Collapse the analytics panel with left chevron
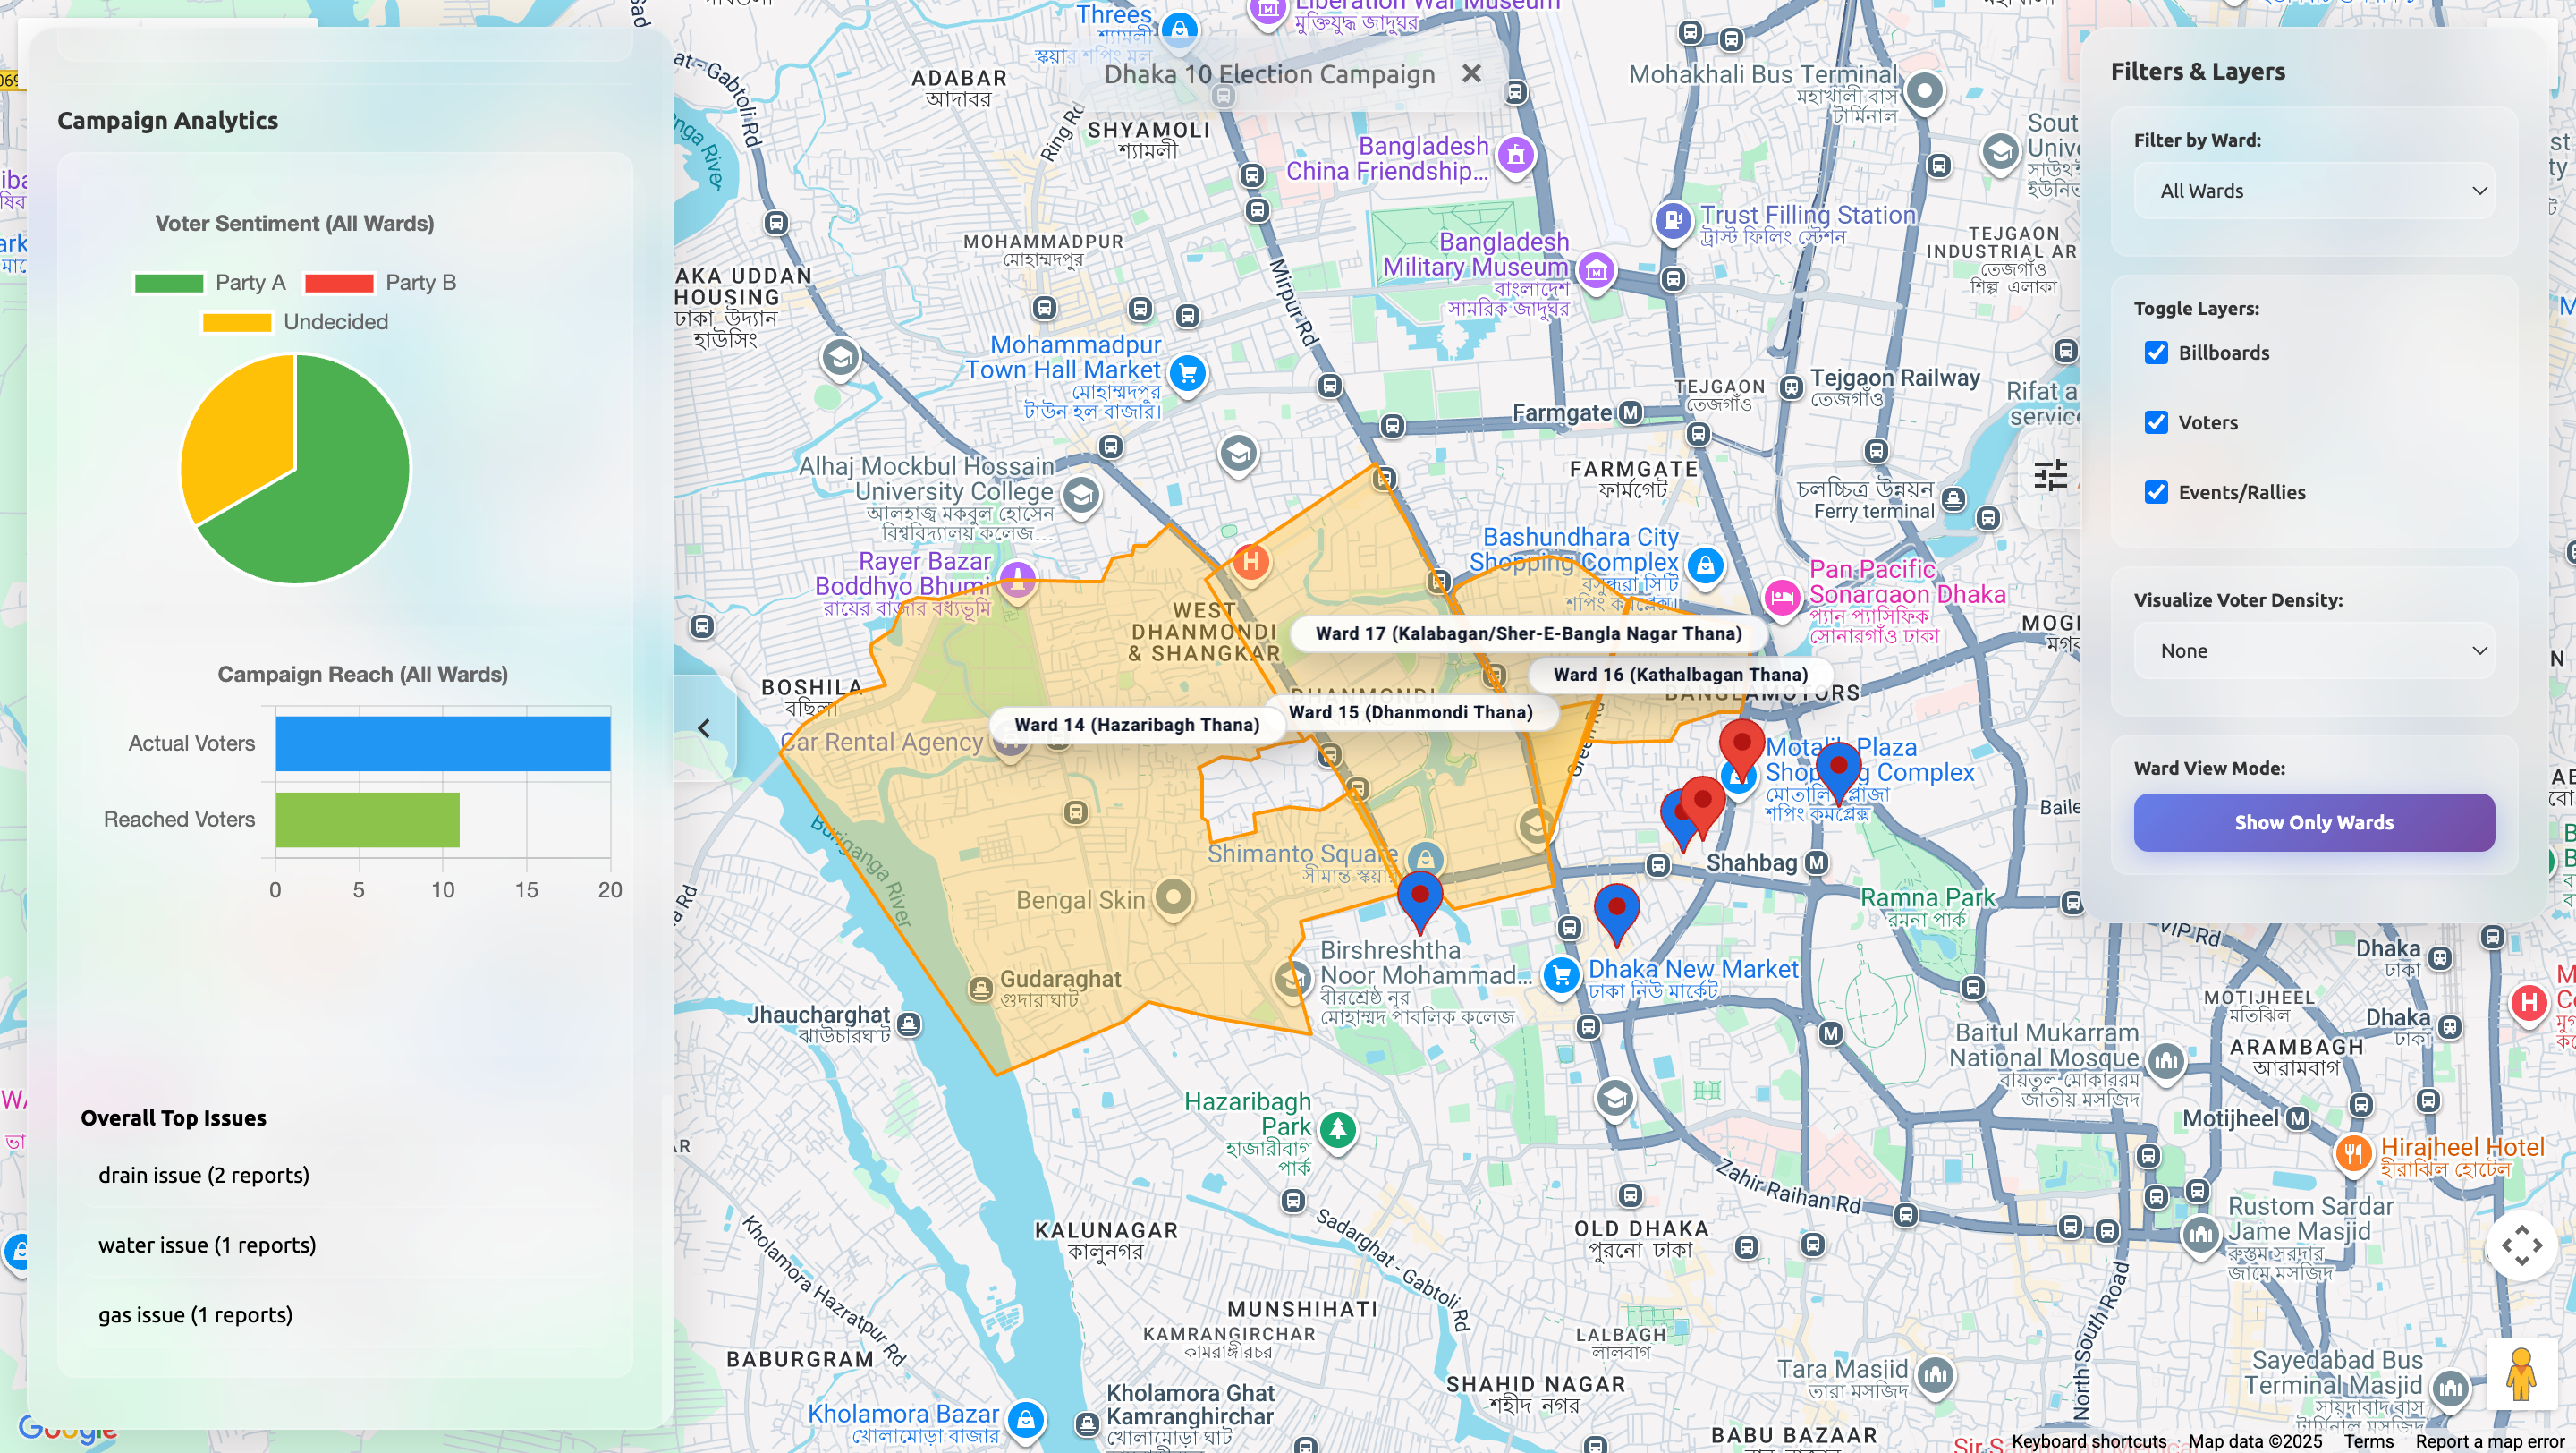The image size is (2576, 1453). pos(704,728)
